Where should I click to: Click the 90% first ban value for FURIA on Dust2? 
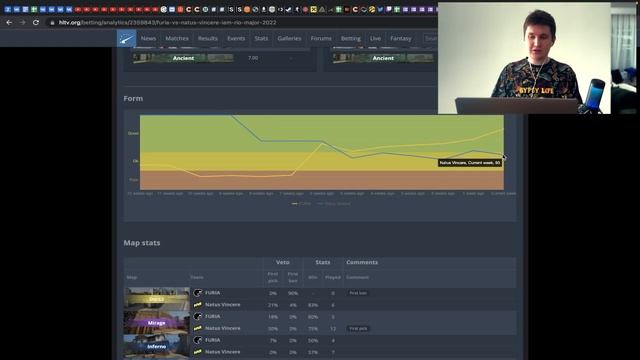(293, 293)
